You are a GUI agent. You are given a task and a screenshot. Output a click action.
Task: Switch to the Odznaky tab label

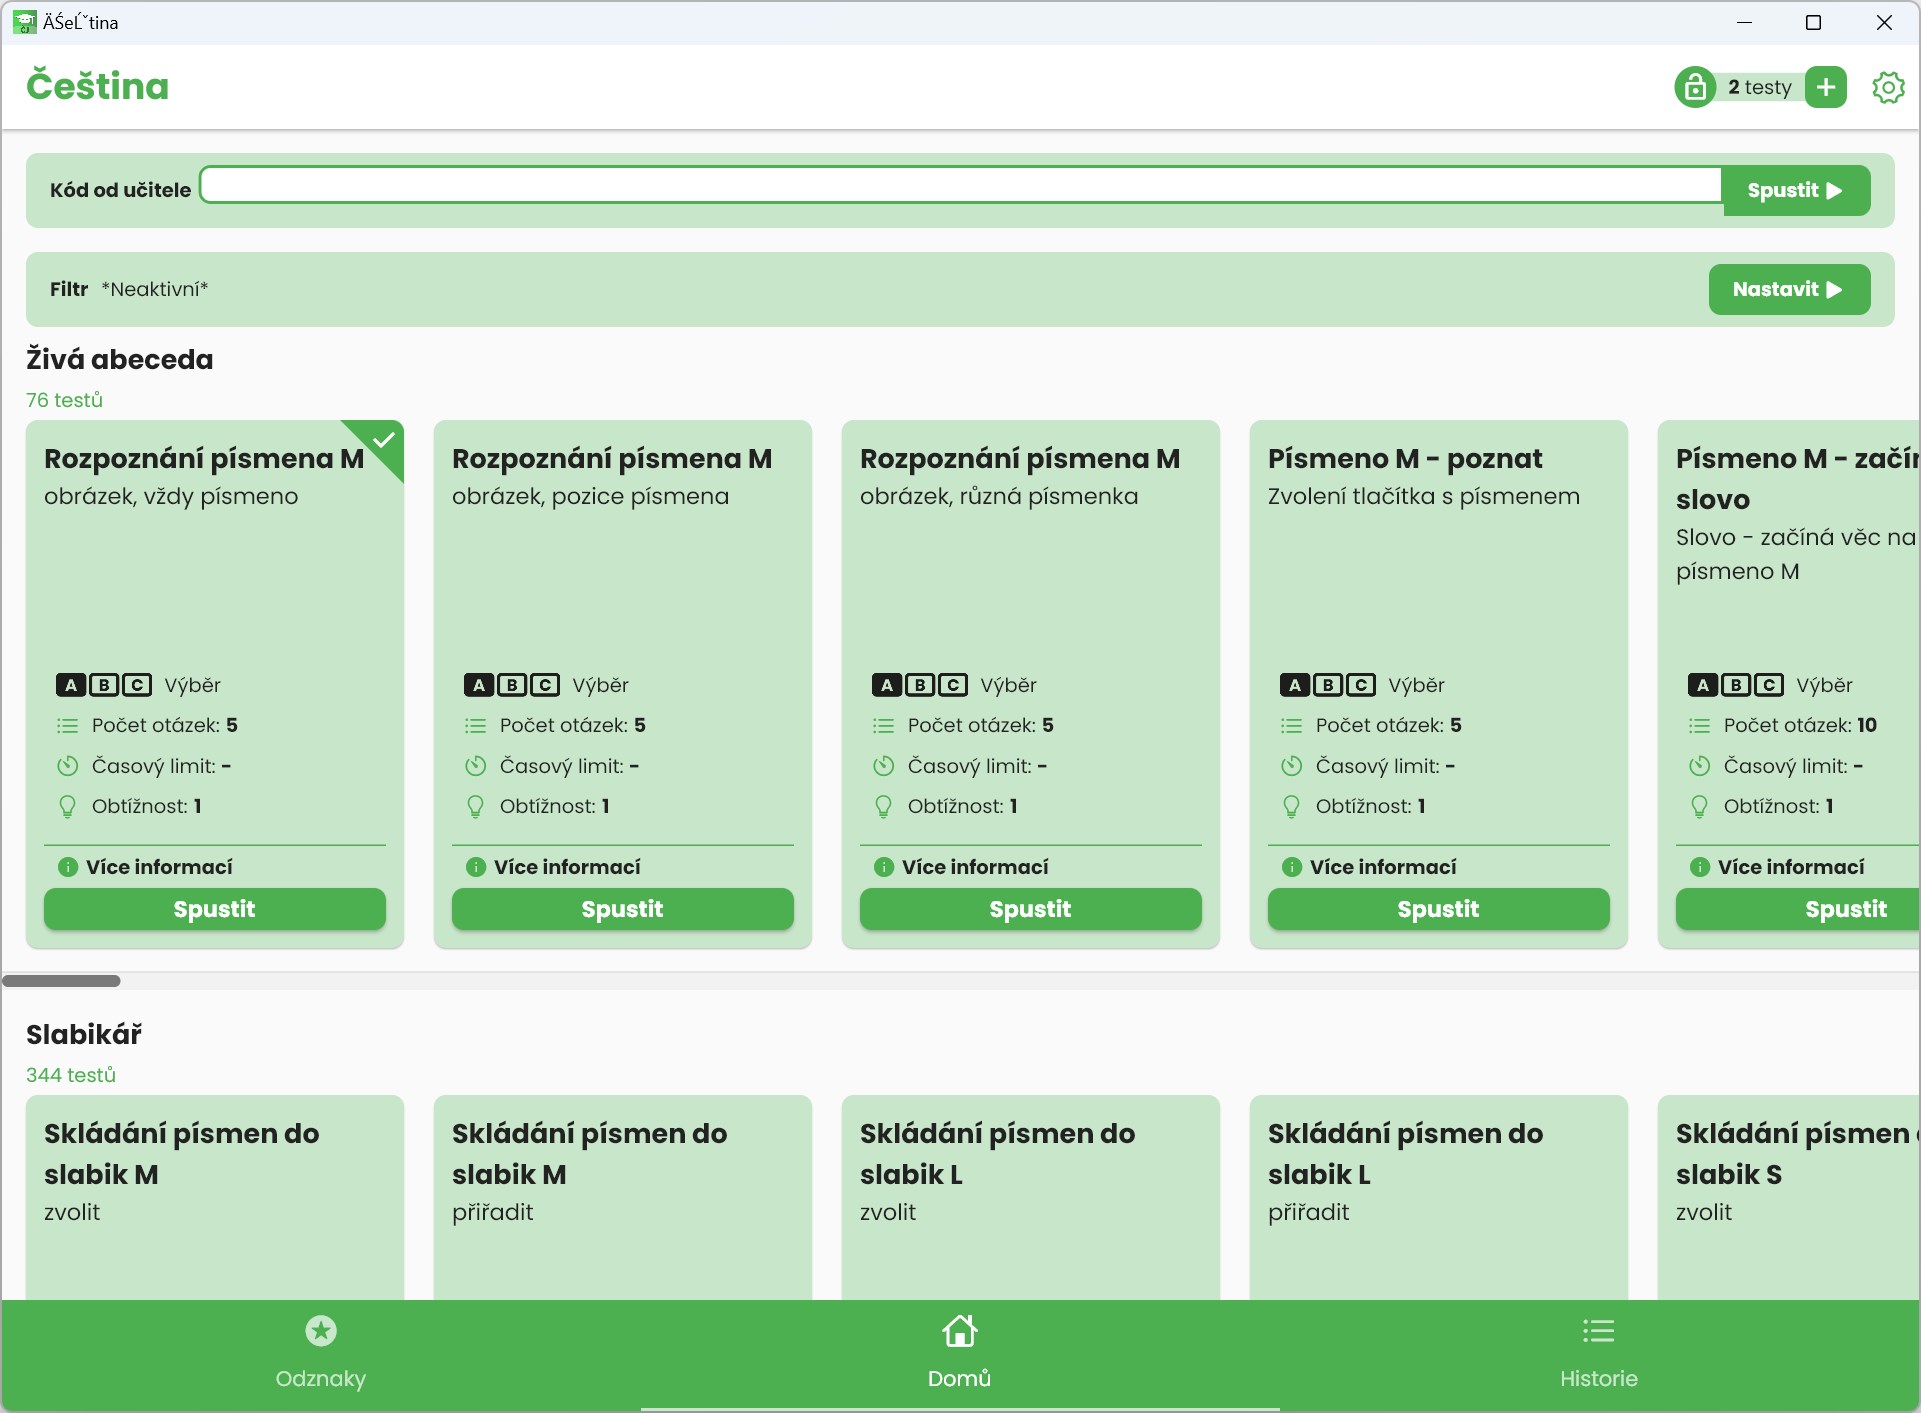tap(320, 1378)
